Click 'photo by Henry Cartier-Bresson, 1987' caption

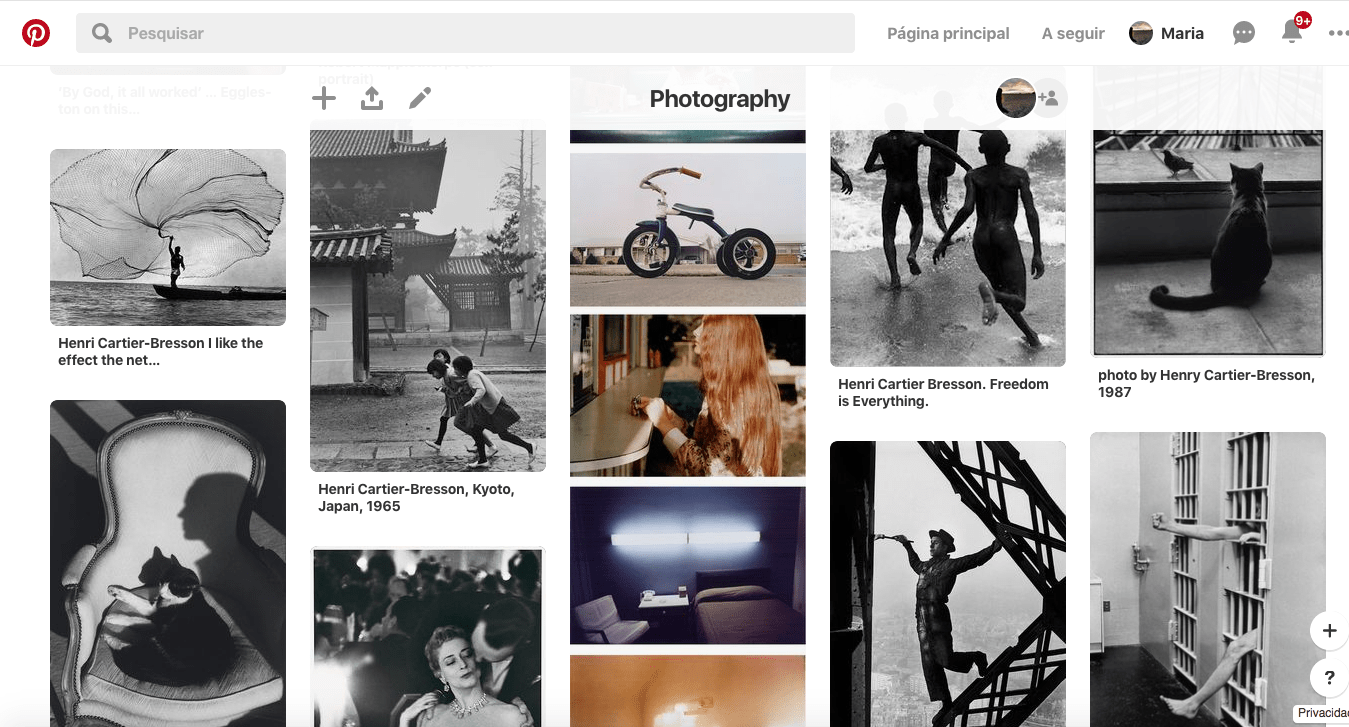(x=1206, y=384)
